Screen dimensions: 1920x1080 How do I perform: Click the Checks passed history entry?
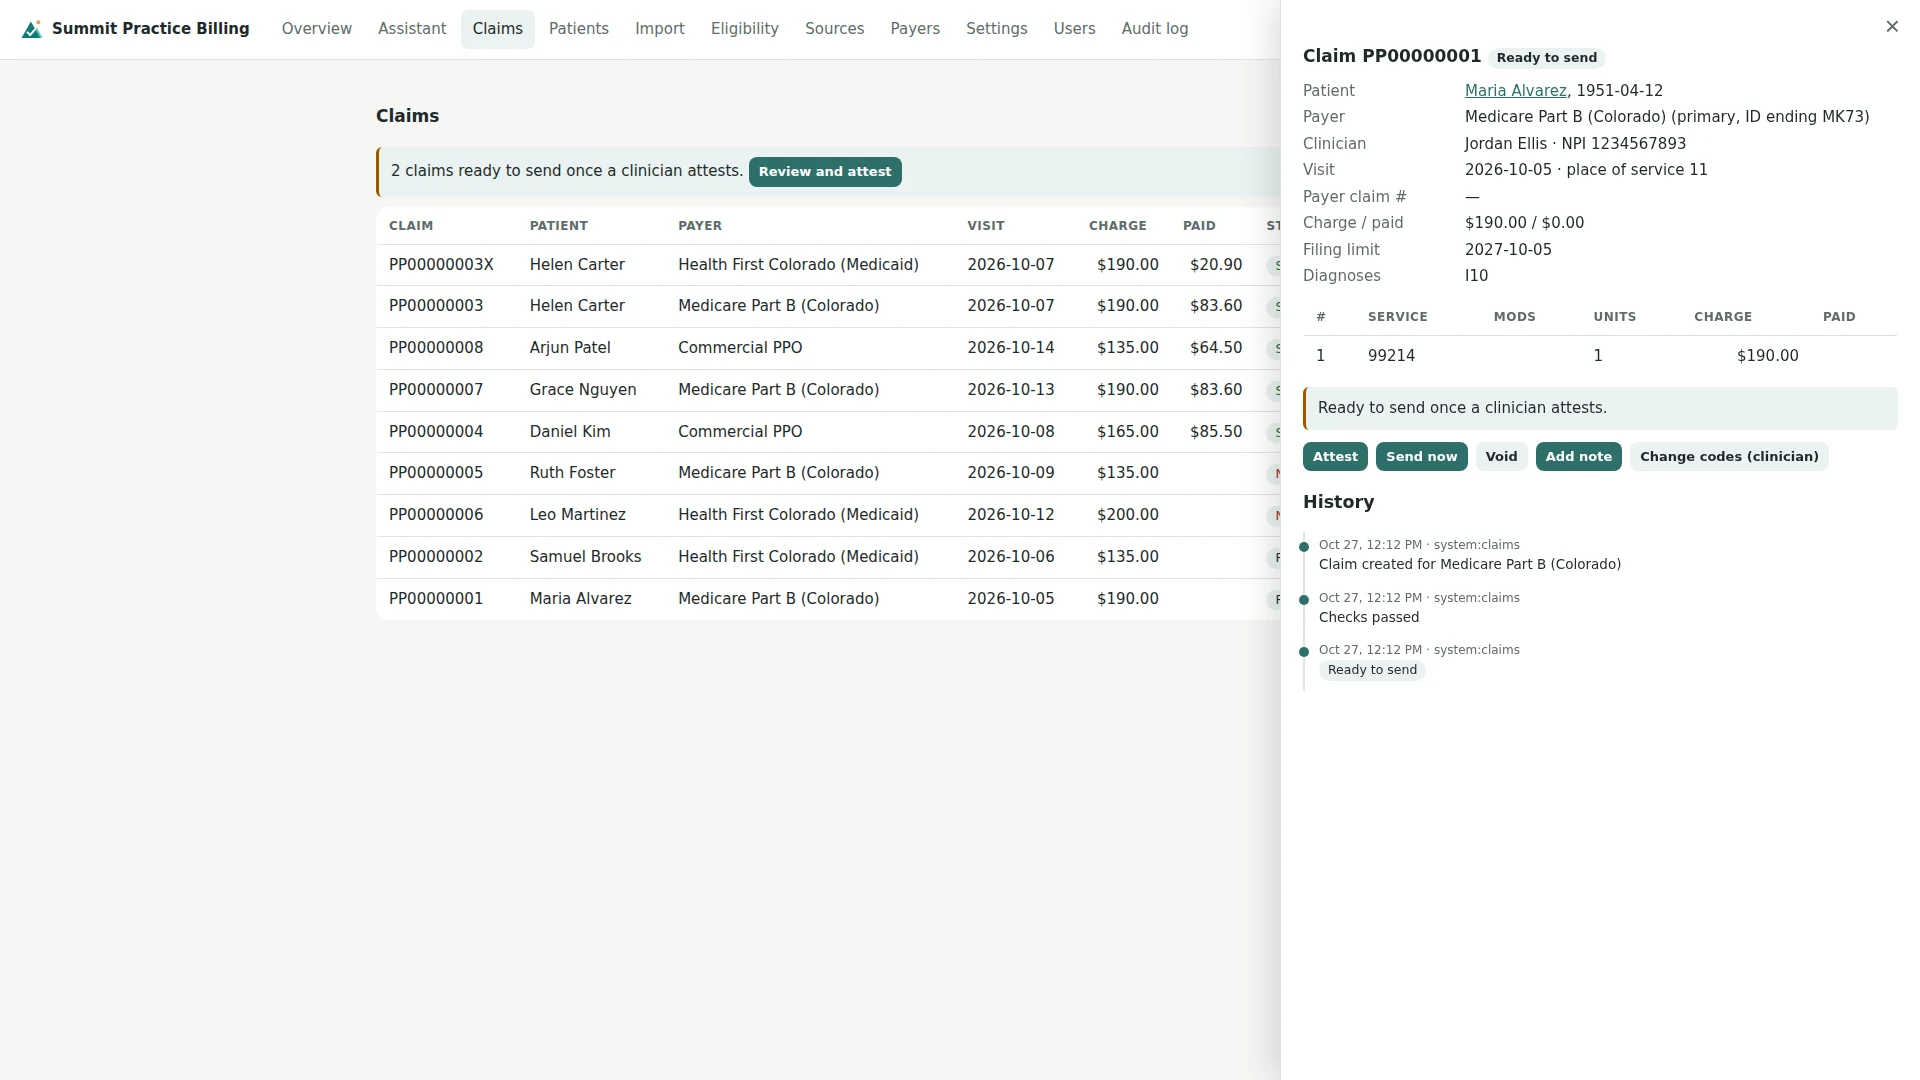[1368, 618]
